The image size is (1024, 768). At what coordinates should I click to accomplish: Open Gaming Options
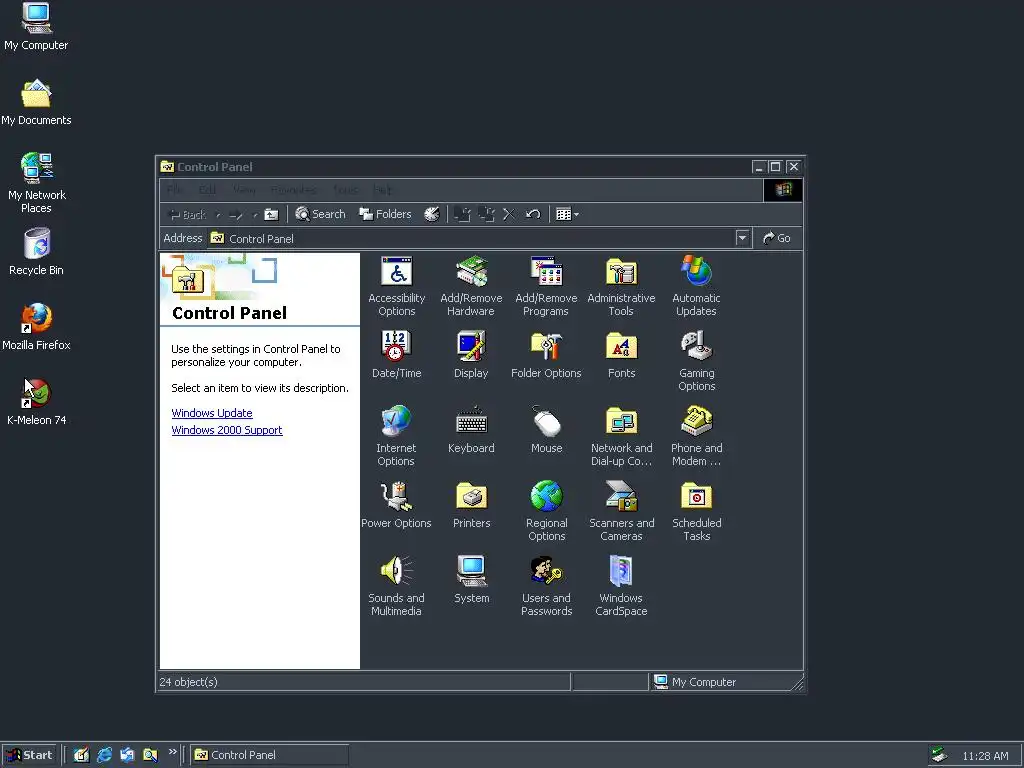pos(696,361)
